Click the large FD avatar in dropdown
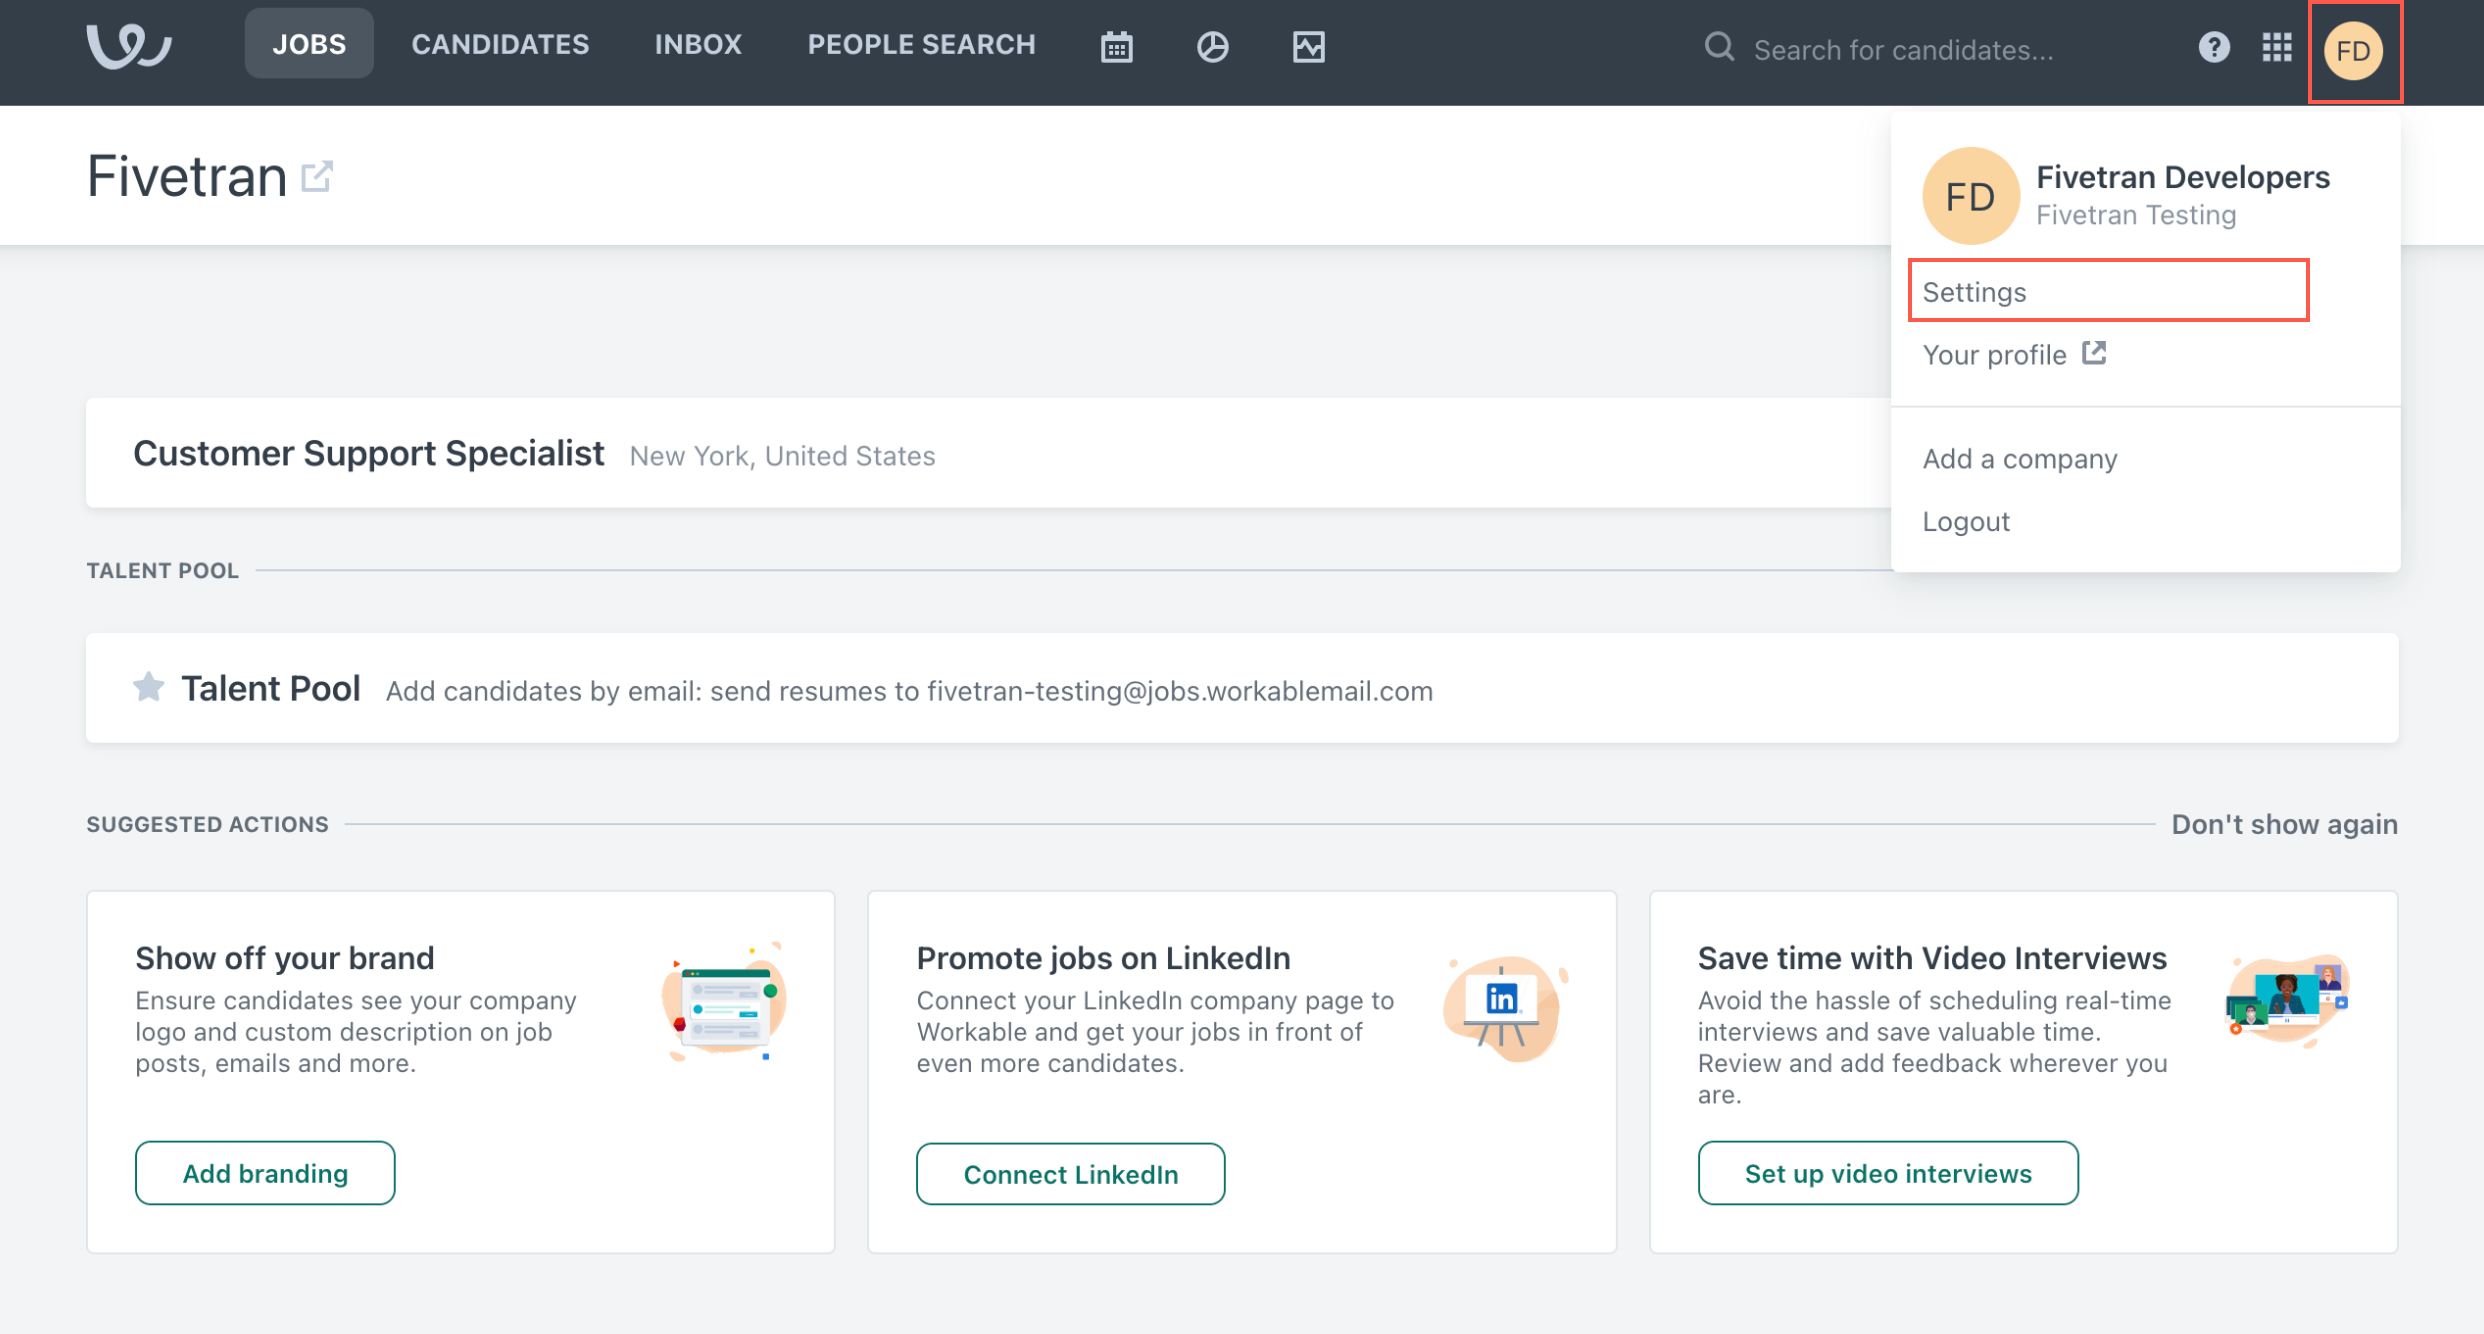 click(1970, 196)
